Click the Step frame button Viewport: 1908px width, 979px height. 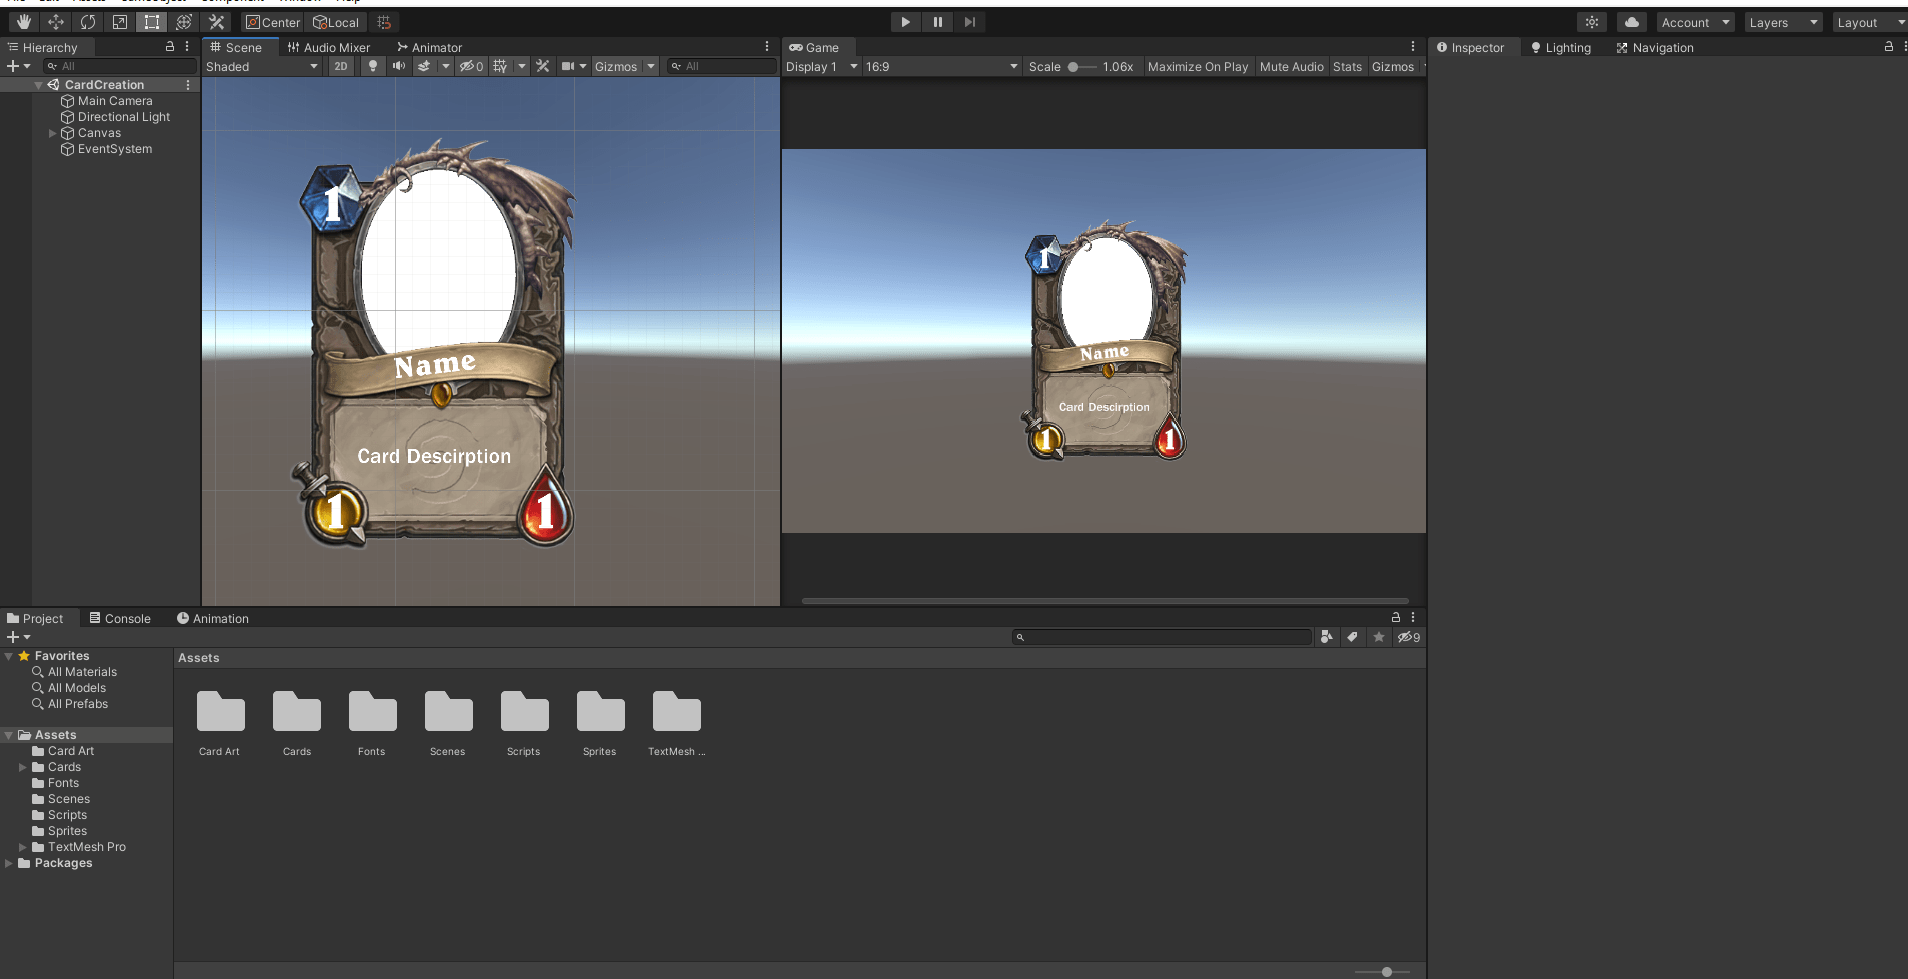pyautogui.click(x=970, y=22)
